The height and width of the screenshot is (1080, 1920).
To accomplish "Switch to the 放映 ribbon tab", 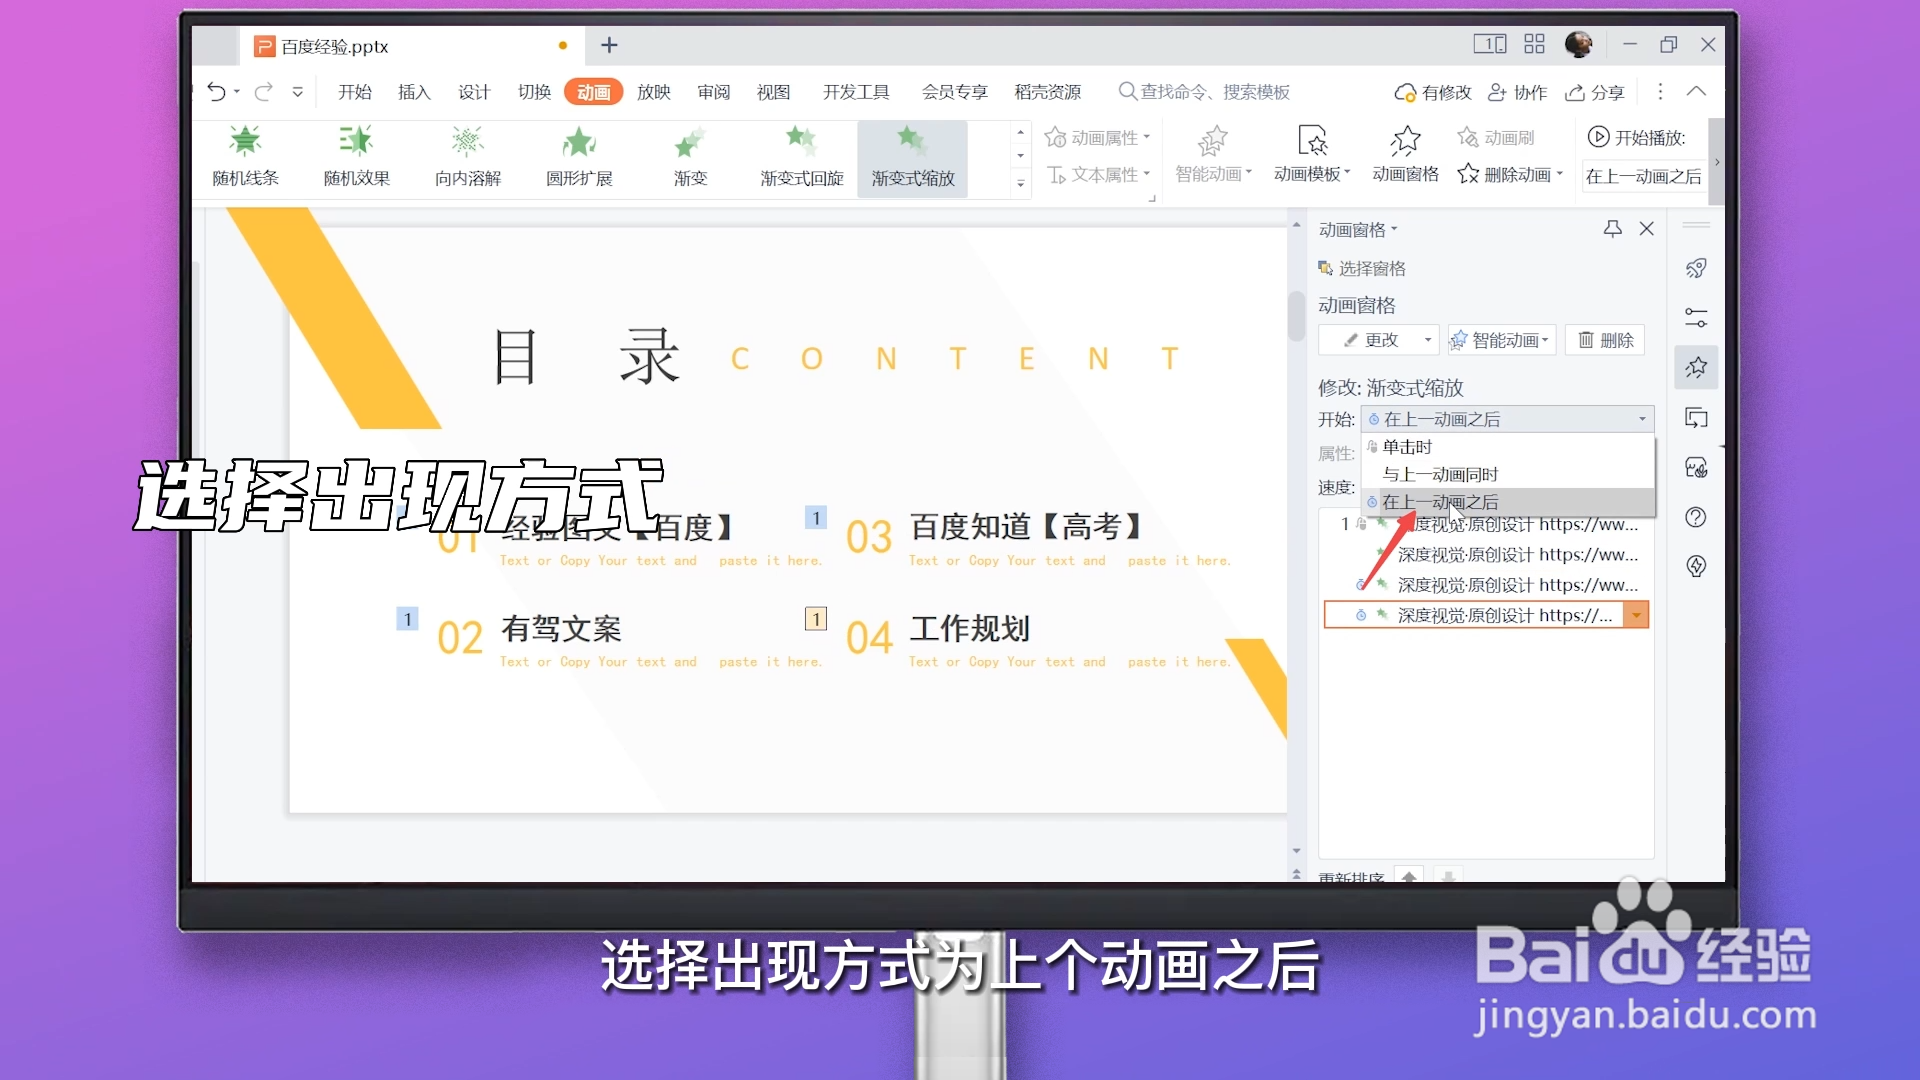I will pos(654,92).
